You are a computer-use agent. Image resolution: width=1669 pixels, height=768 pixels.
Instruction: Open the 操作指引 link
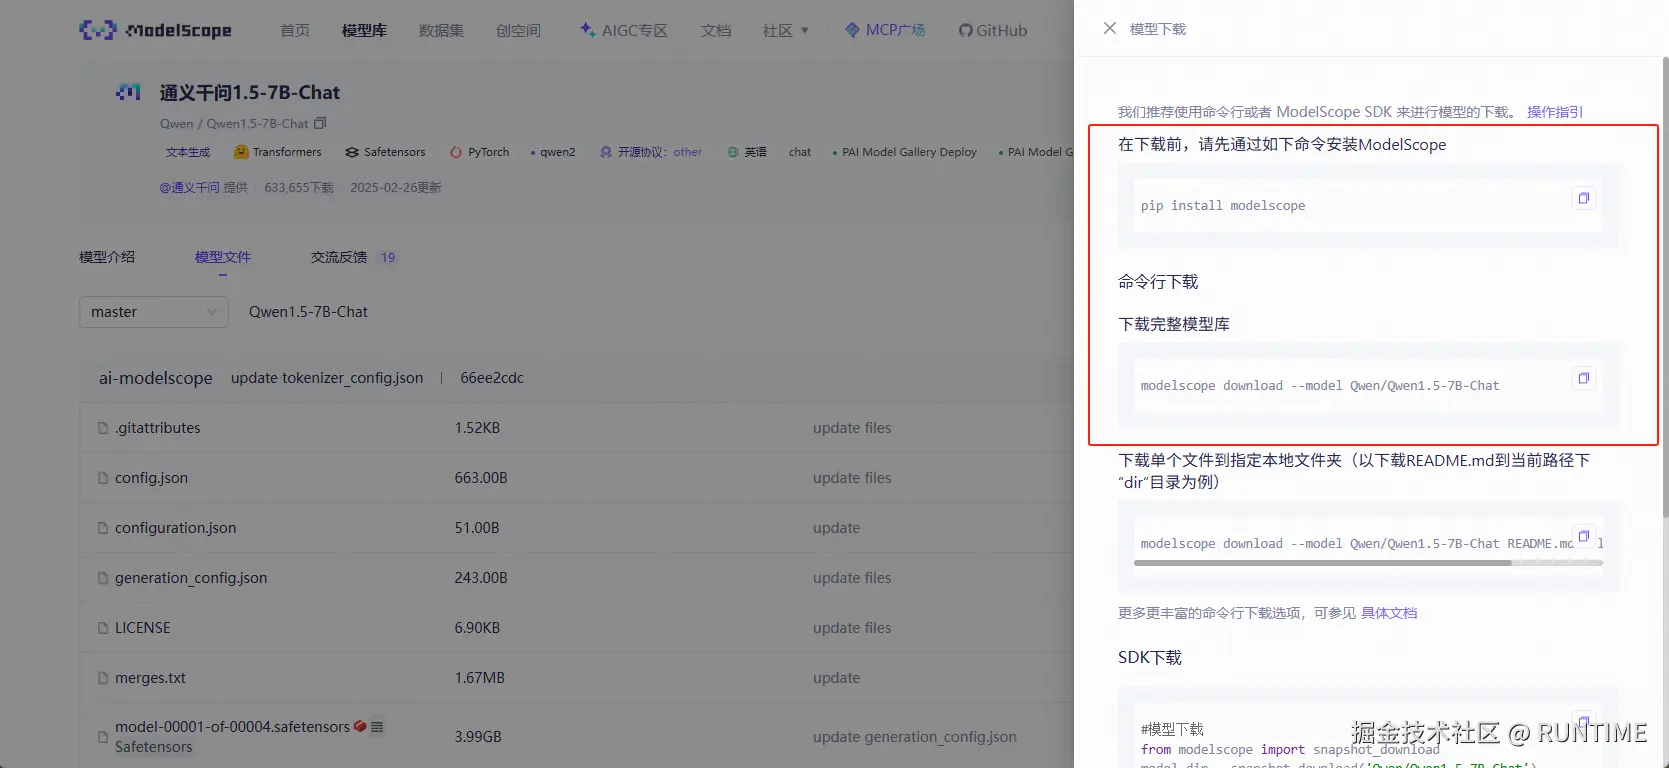[1555, 112]
